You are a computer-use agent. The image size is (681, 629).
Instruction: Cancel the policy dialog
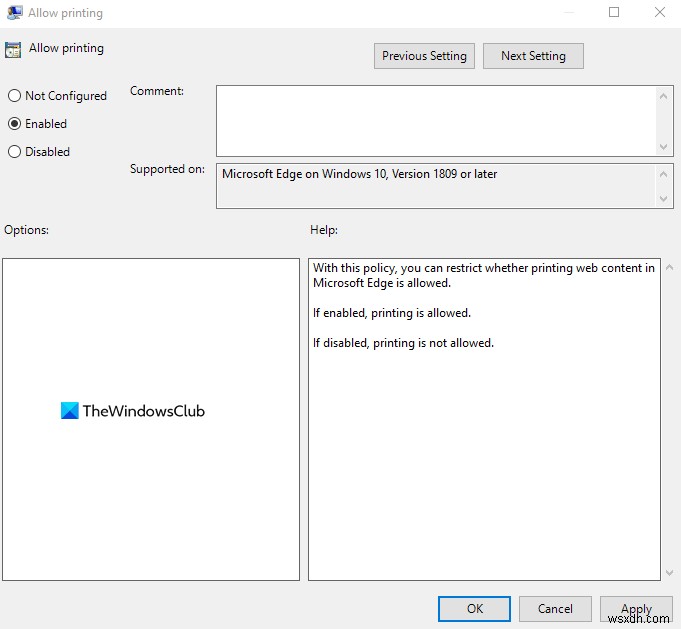pos(555,609)
